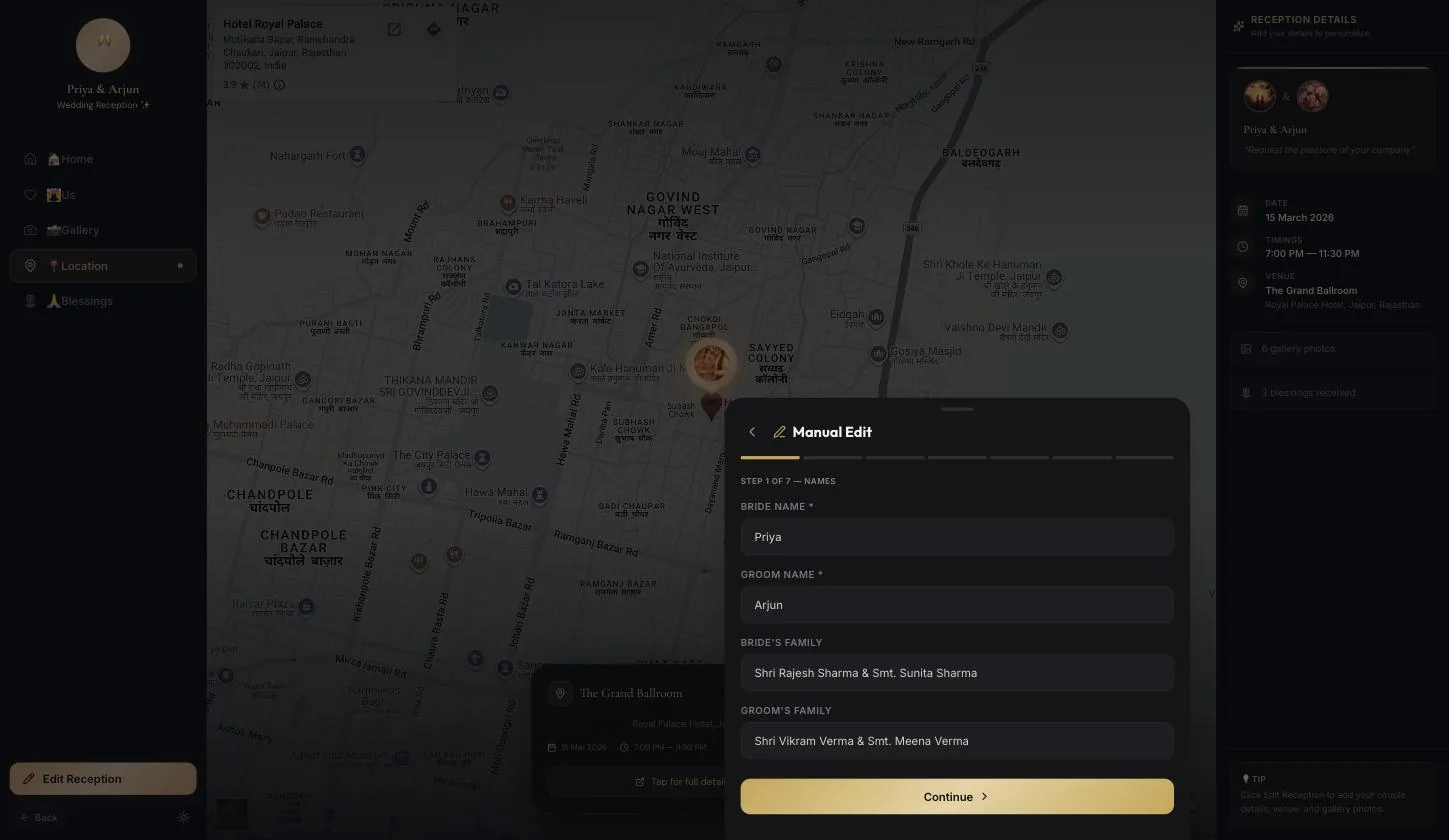Select the Nahargarh Fort map marker
1449x840 pixels.
click(x=357, y=155)
